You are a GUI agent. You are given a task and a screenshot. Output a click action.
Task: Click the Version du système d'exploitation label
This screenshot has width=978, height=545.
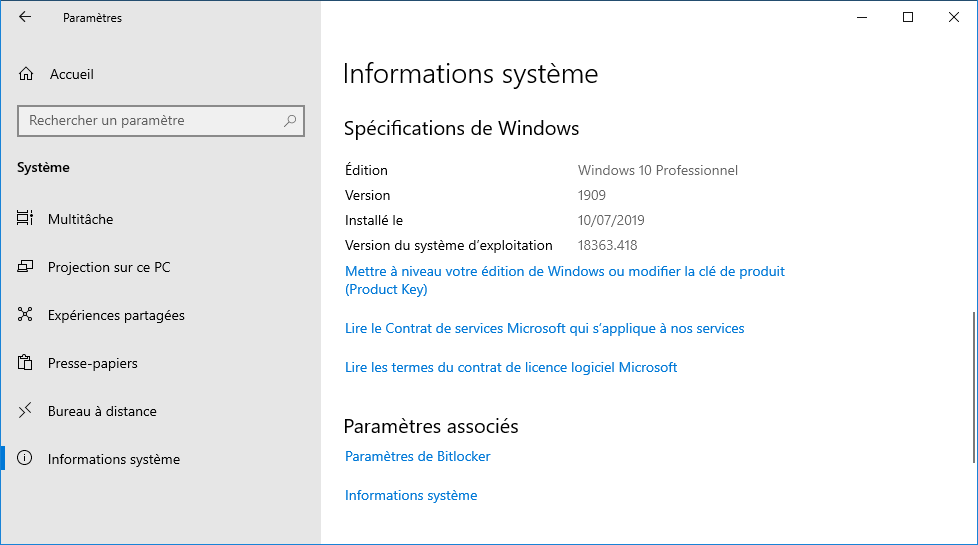point(448,246)
